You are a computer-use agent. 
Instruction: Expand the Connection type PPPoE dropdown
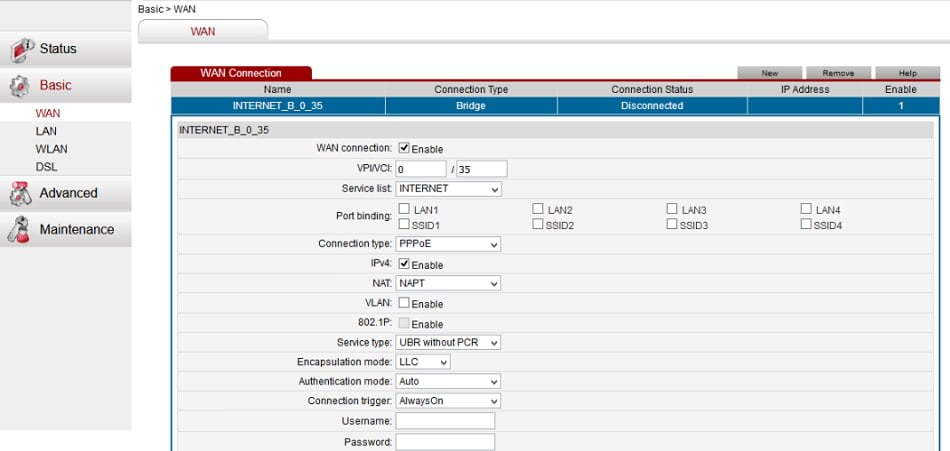click(x=448, y=244)
